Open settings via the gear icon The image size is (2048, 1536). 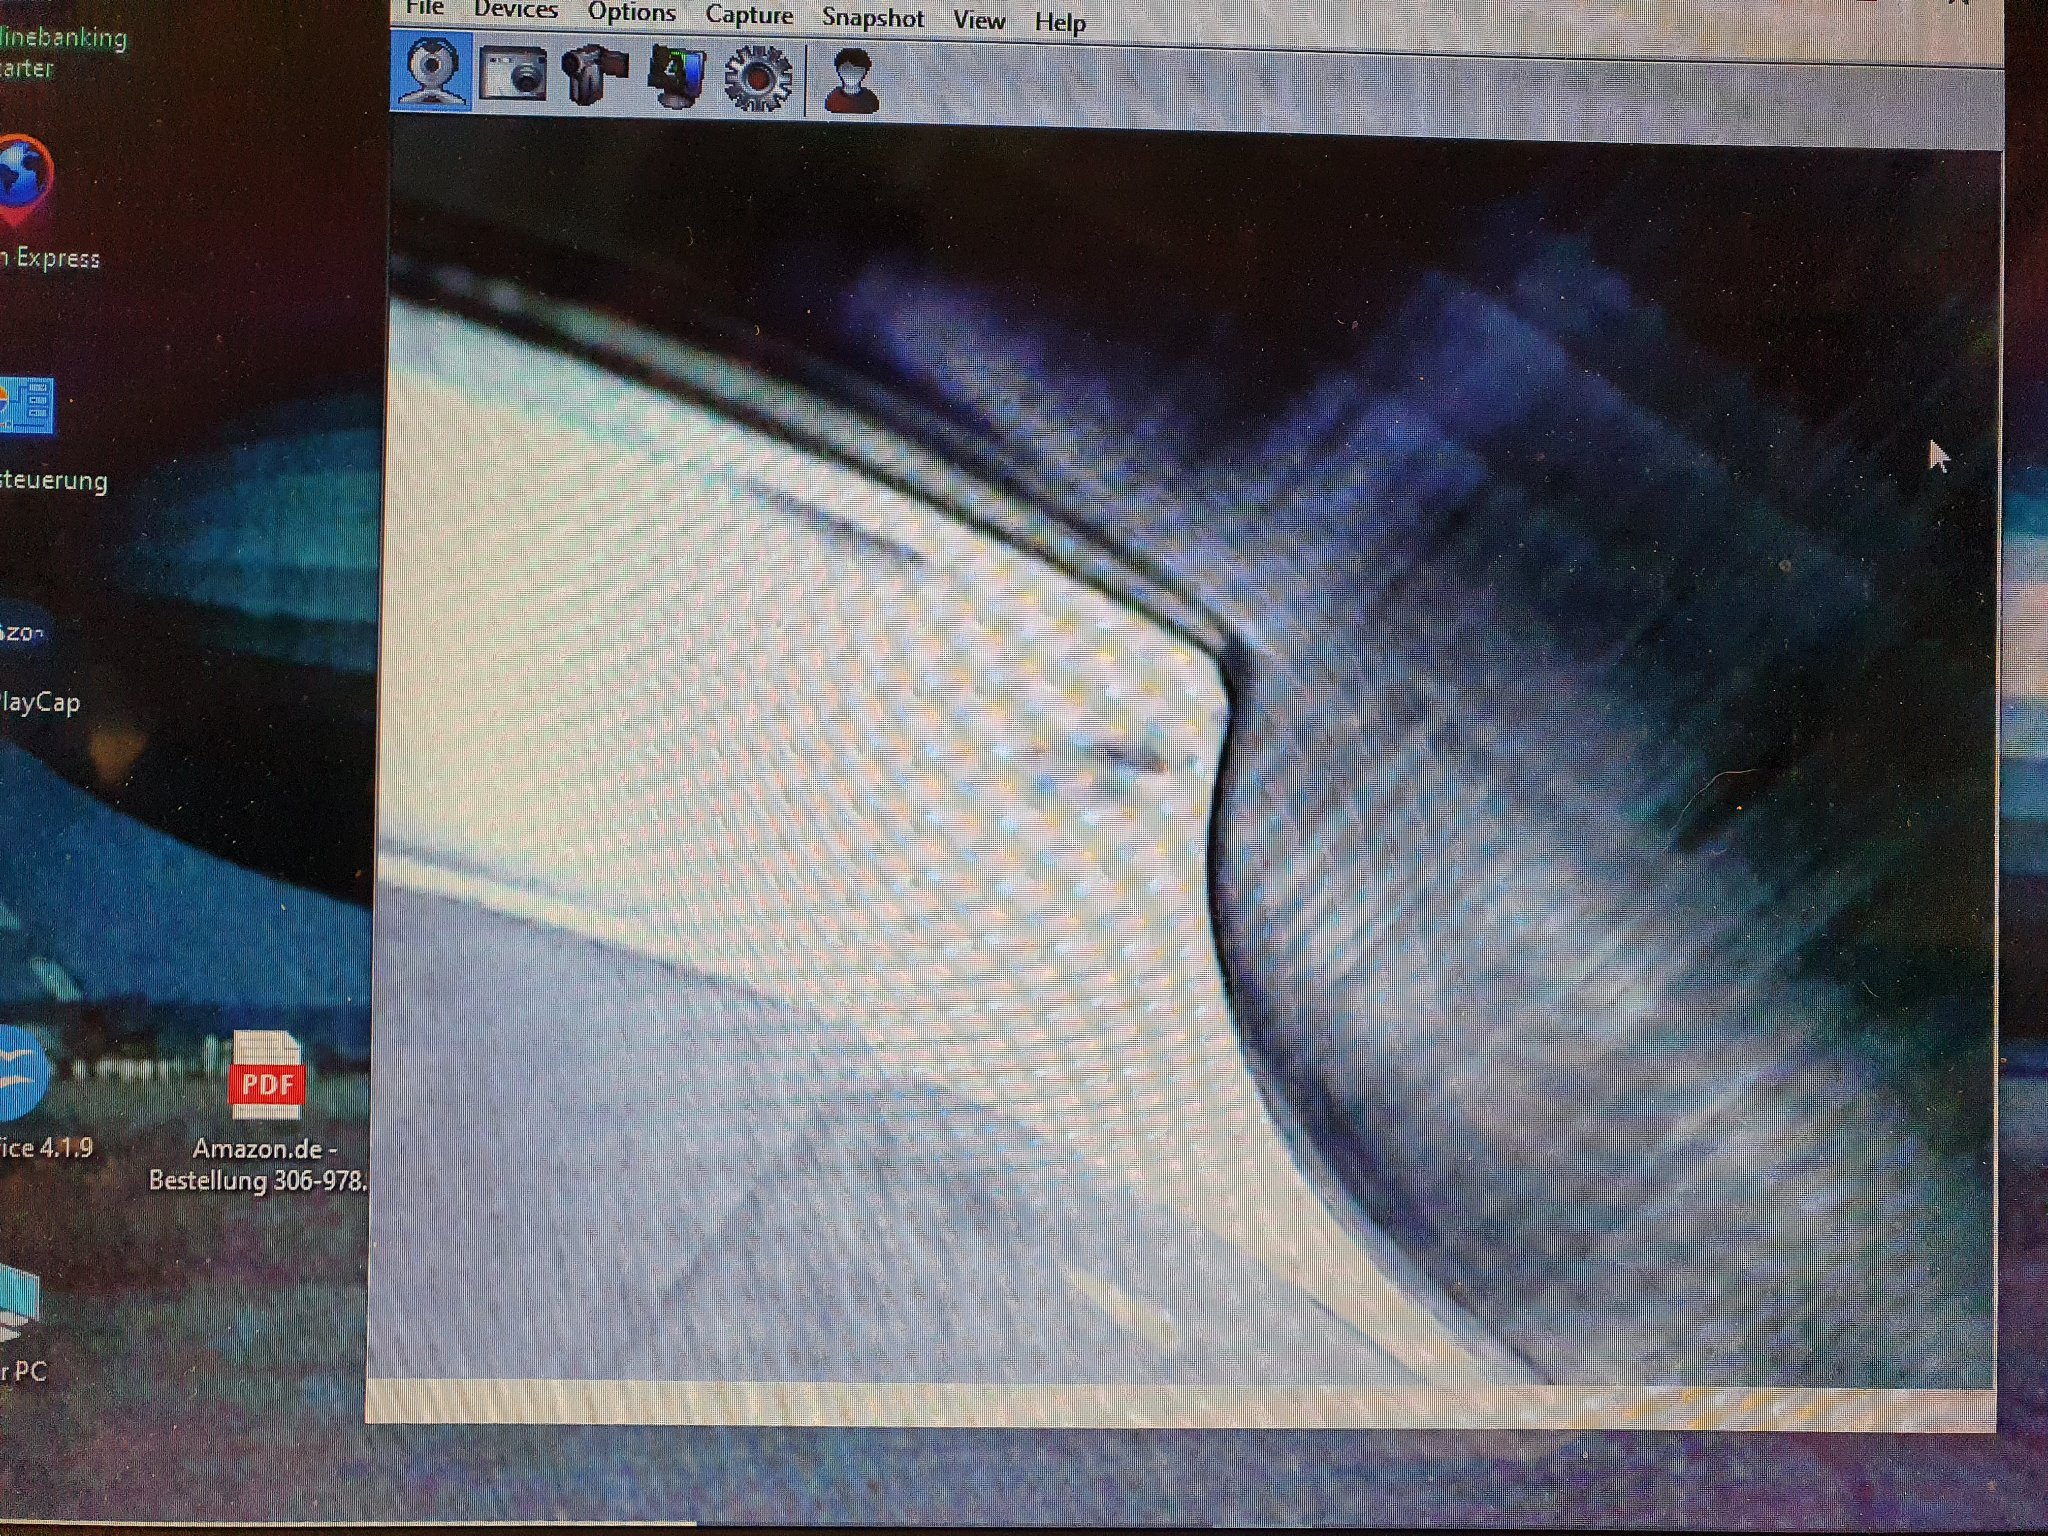coord(757,79)
